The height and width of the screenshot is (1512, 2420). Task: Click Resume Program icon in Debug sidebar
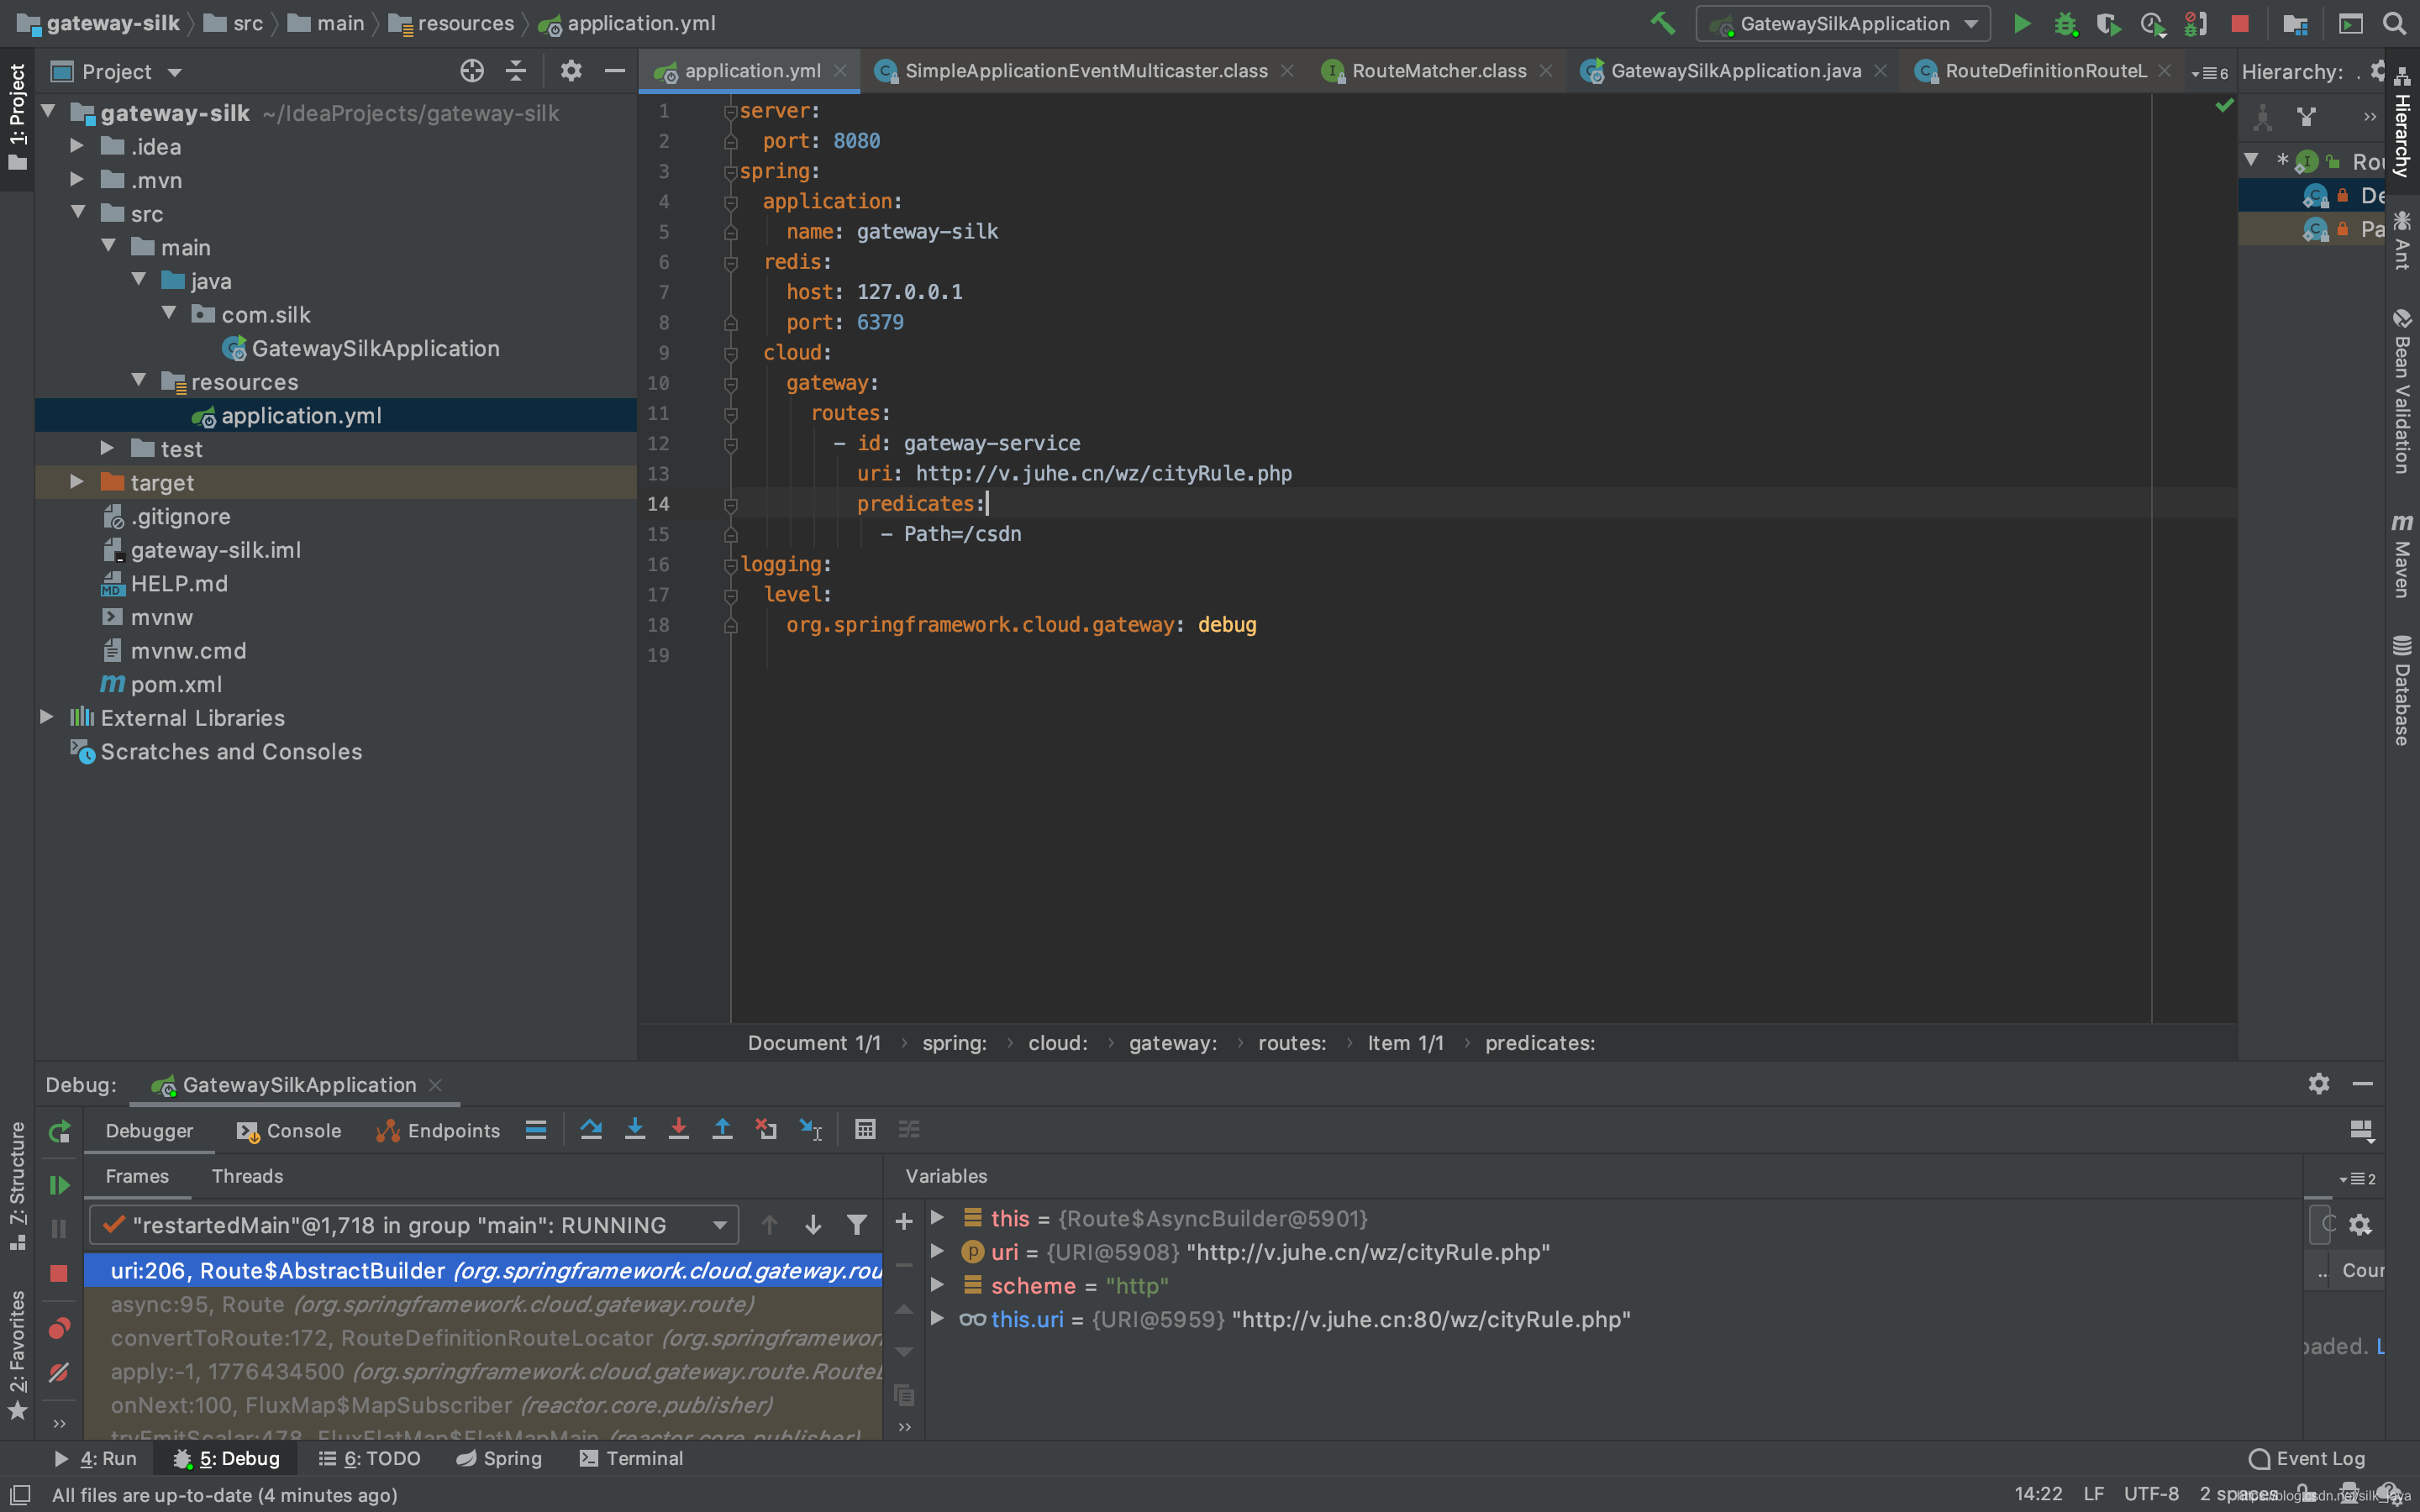[x=60, y=1185]
